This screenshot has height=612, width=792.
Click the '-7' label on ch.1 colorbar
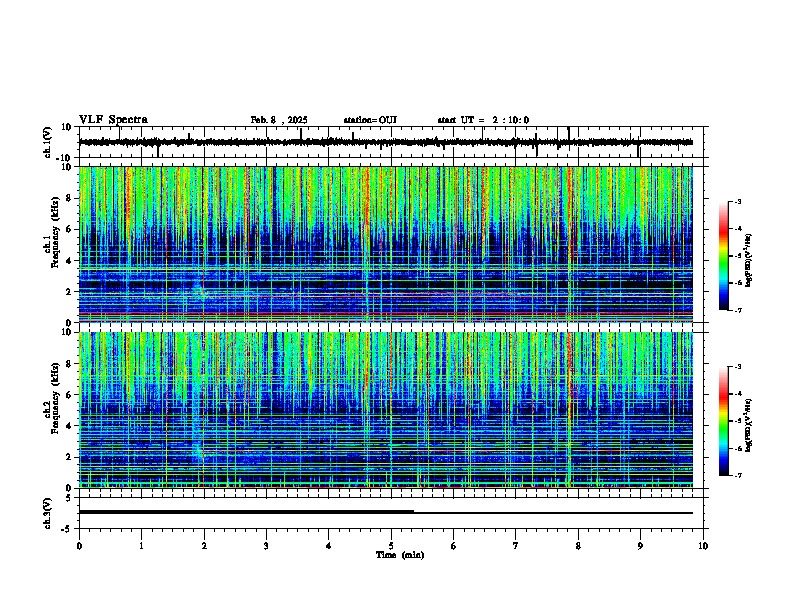[x=737, y=310]
